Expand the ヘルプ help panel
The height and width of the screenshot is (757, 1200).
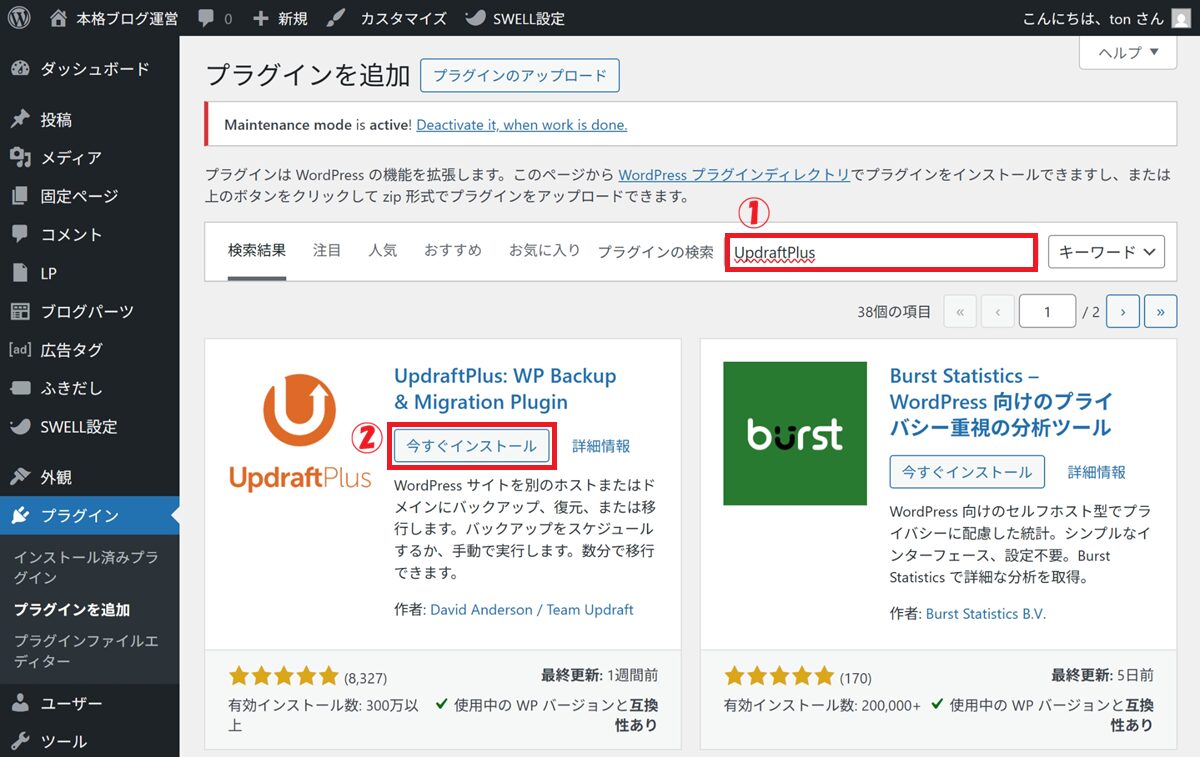pyautogui.click(x=1128, y=53)
